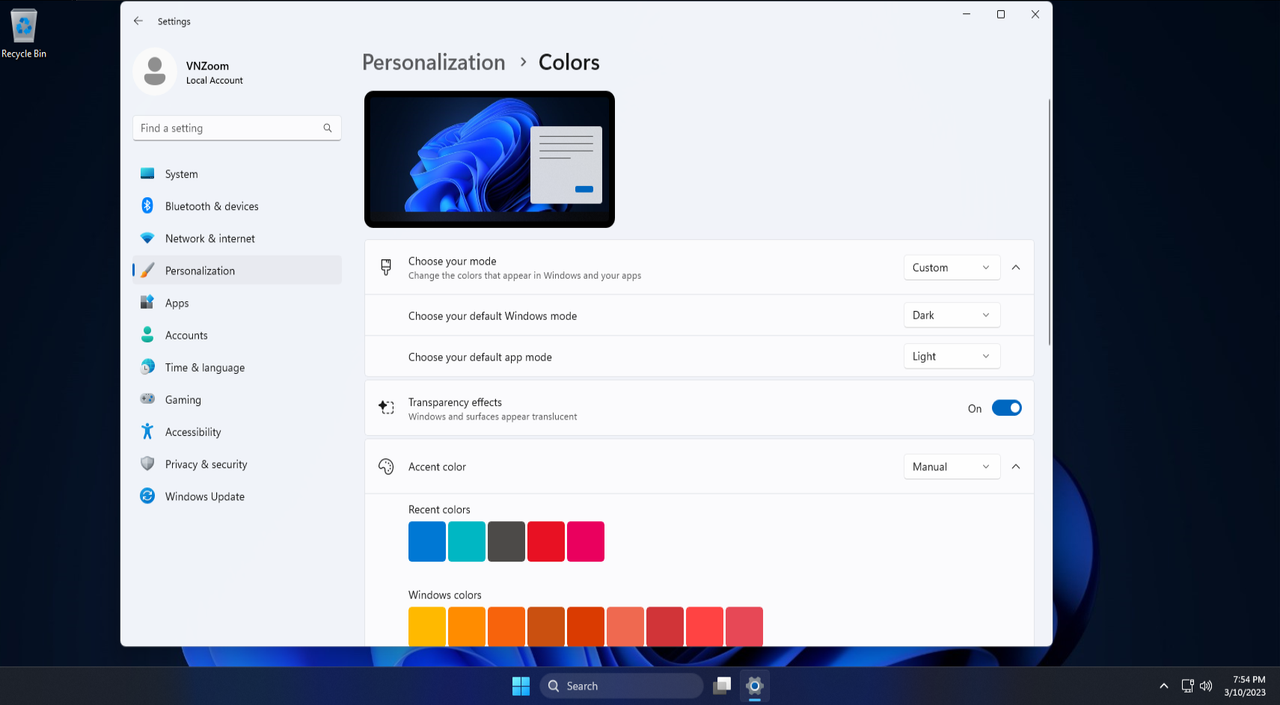Image resolution: width=1280 pixels, height=705 pixels.
Task: Open the System settings page
Action: tap(237, 174)
